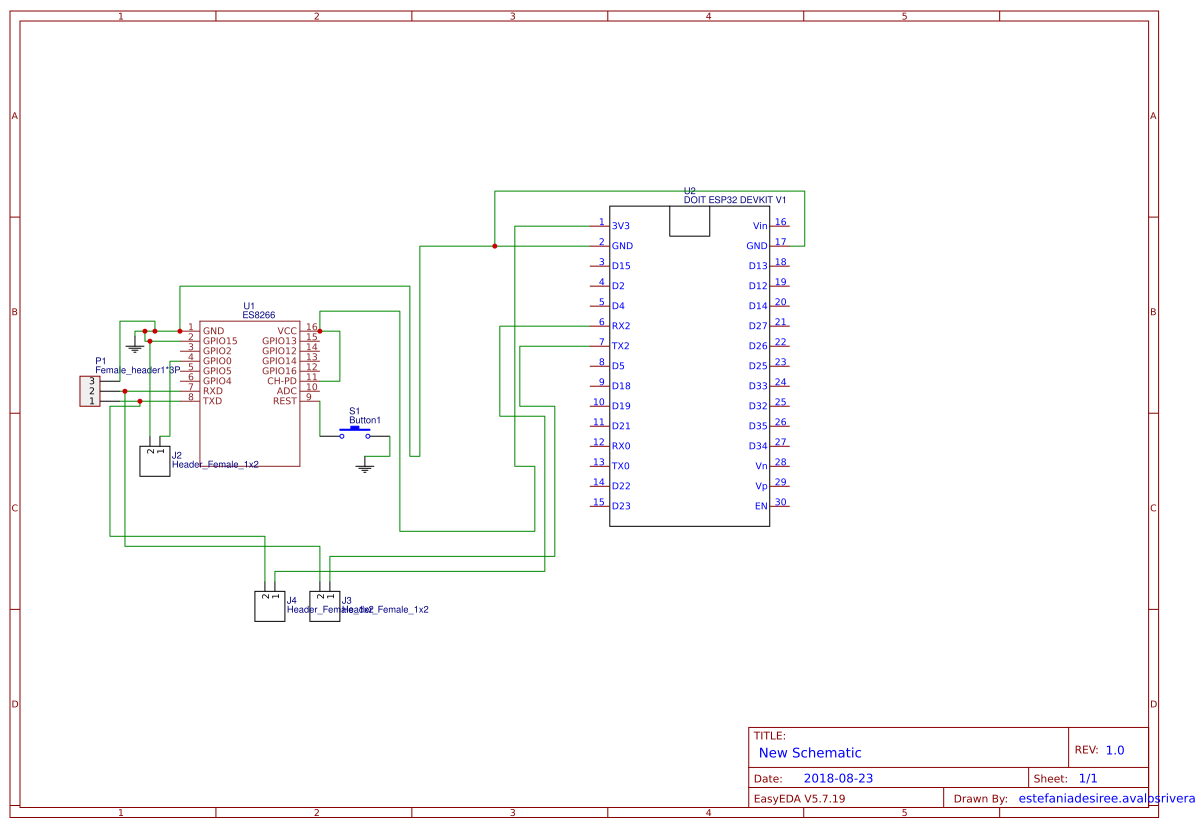The width and height of the screenshot is (1204, 828).
Task: Click the ground symbol below Button1
Action: (365, 465)
